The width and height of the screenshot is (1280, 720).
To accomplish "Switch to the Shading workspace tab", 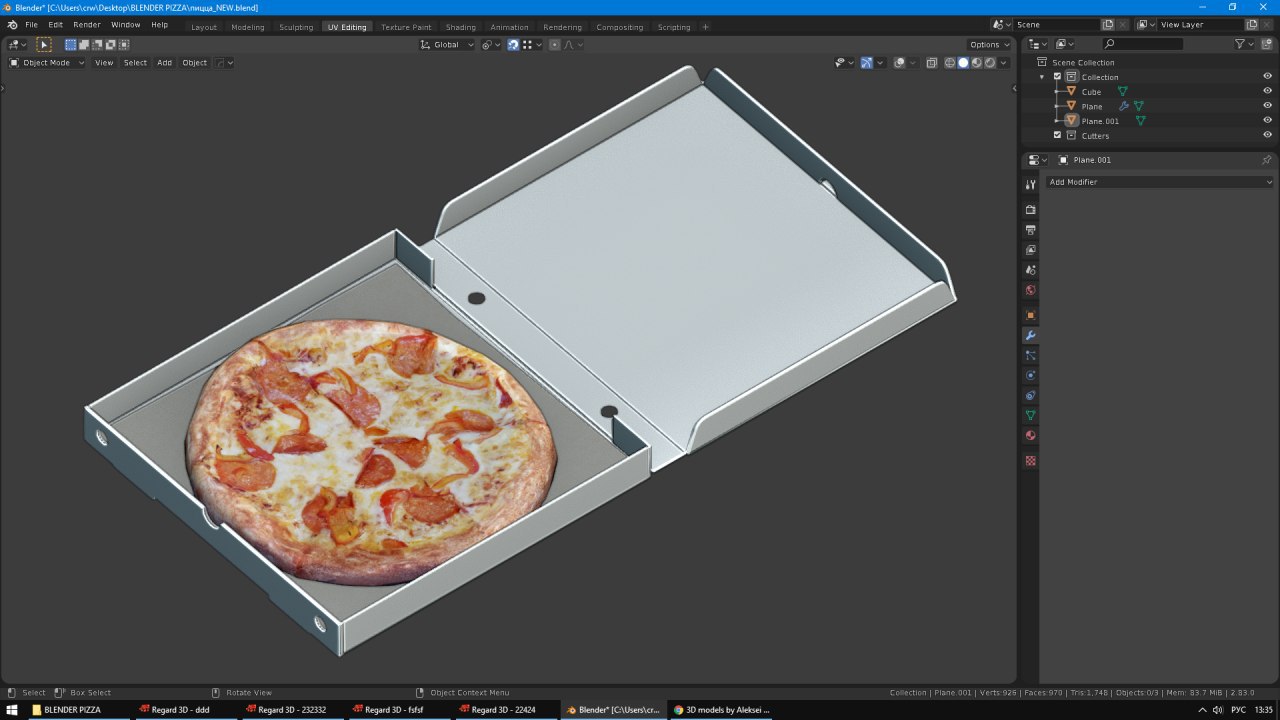I will coord(460,27).
